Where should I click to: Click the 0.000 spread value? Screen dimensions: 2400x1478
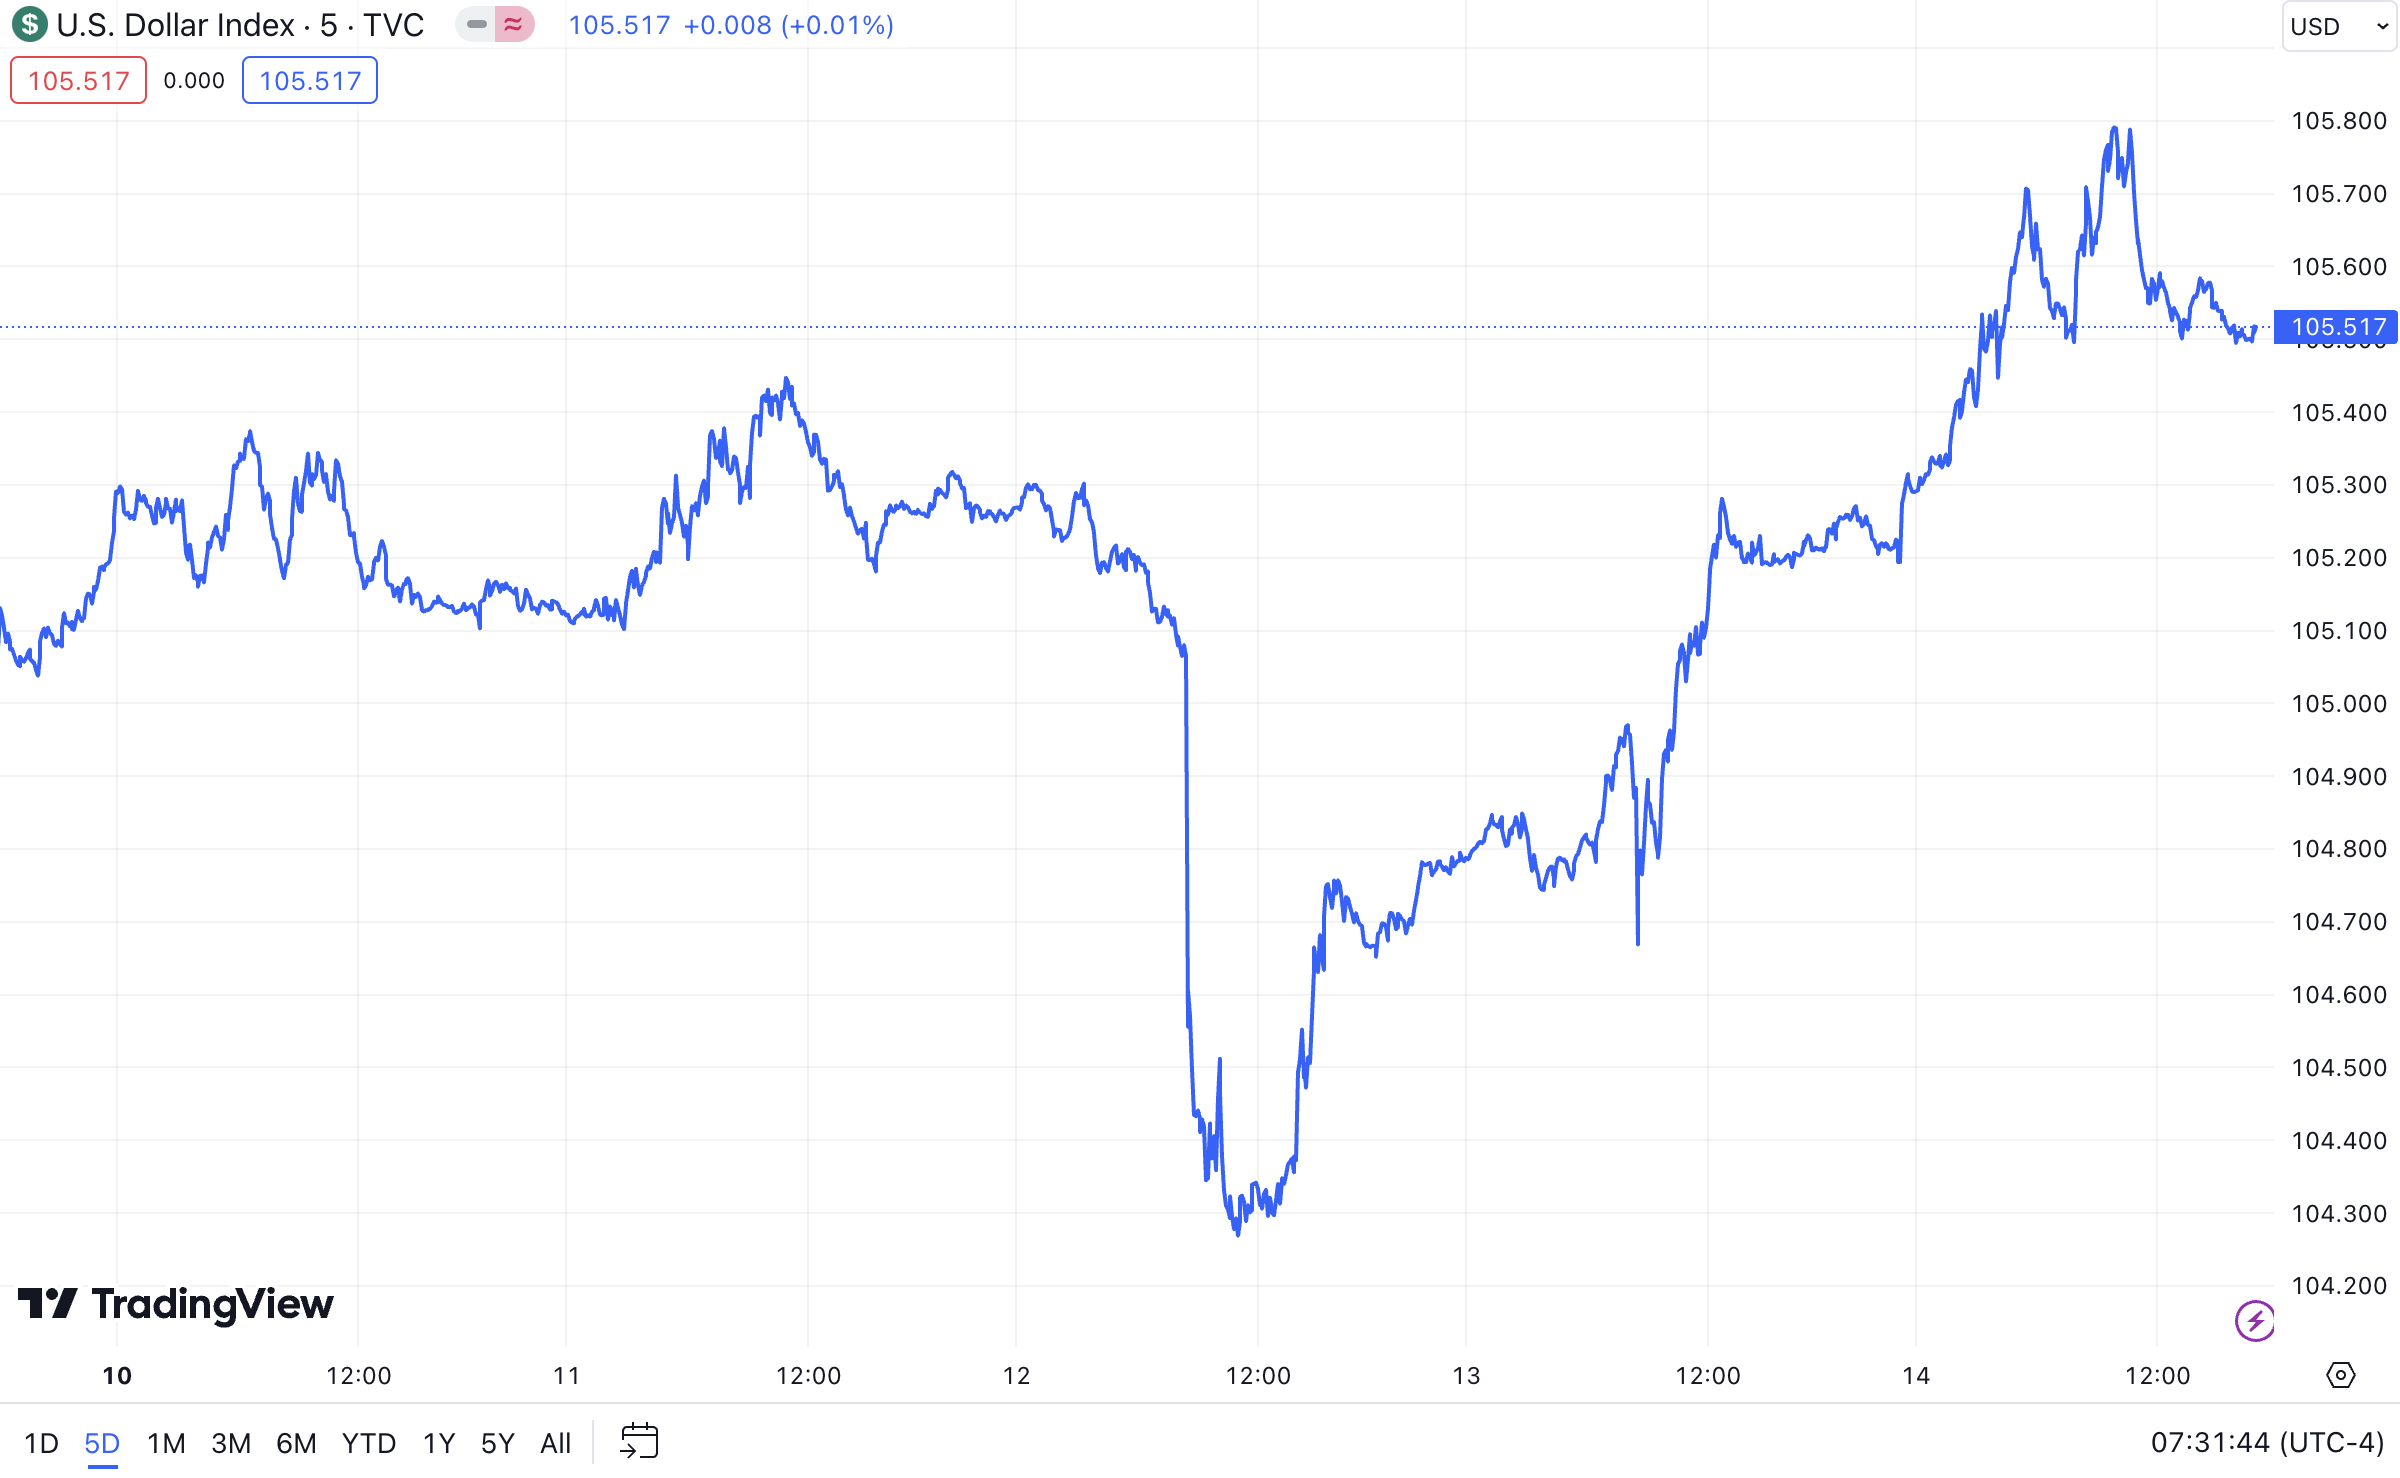coord(194,80)
